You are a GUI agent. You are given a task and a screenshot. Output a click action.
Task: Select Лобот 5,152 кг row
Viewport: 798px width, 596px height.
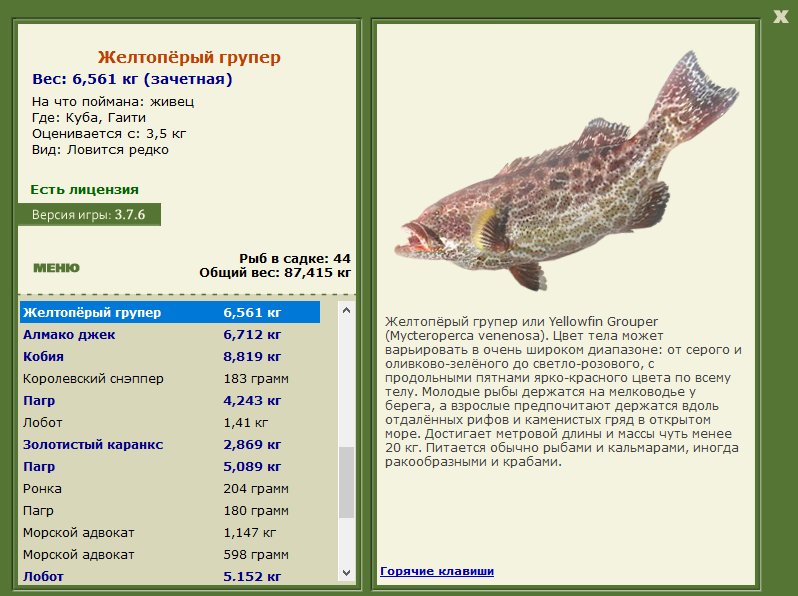[x=170, y=576]
